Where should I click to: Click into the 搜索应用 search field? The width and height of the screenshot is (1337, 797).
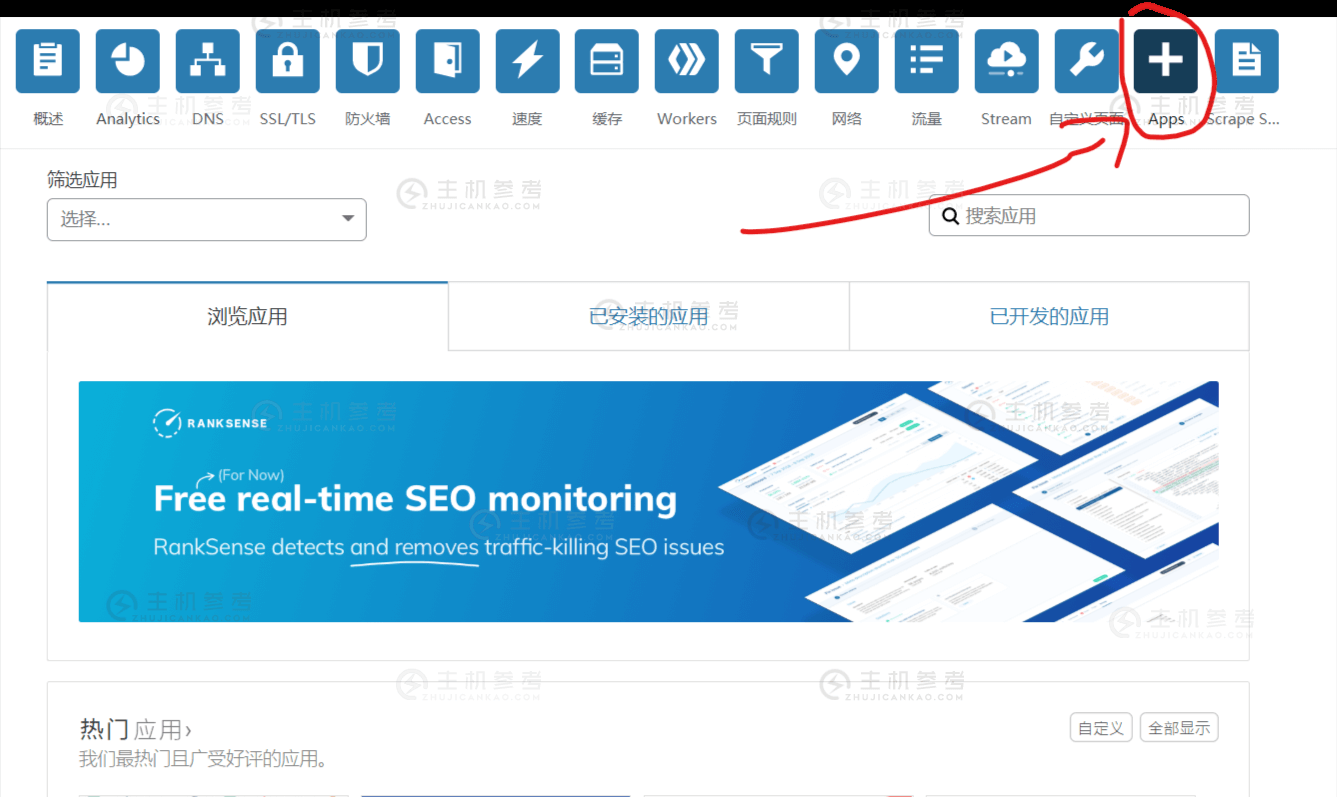pyautogui.click(x=1089, y=215)
